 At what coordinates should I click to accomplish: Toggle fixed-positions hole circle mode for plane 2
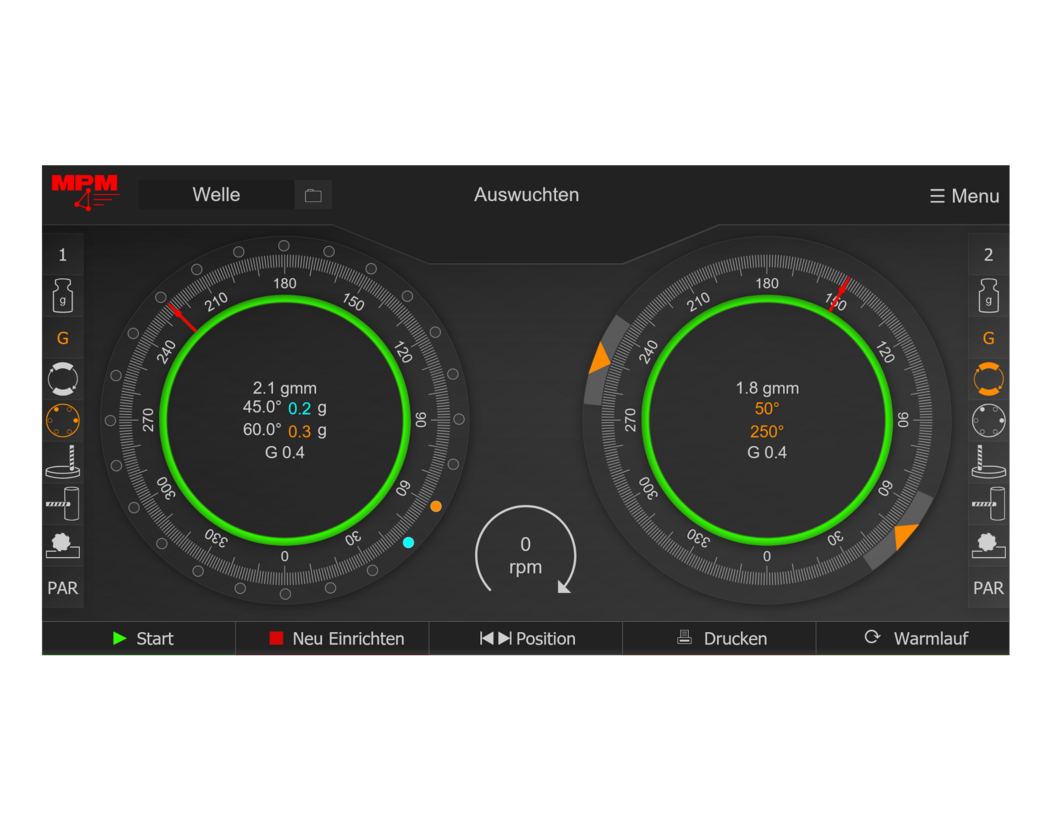(988, 421)
